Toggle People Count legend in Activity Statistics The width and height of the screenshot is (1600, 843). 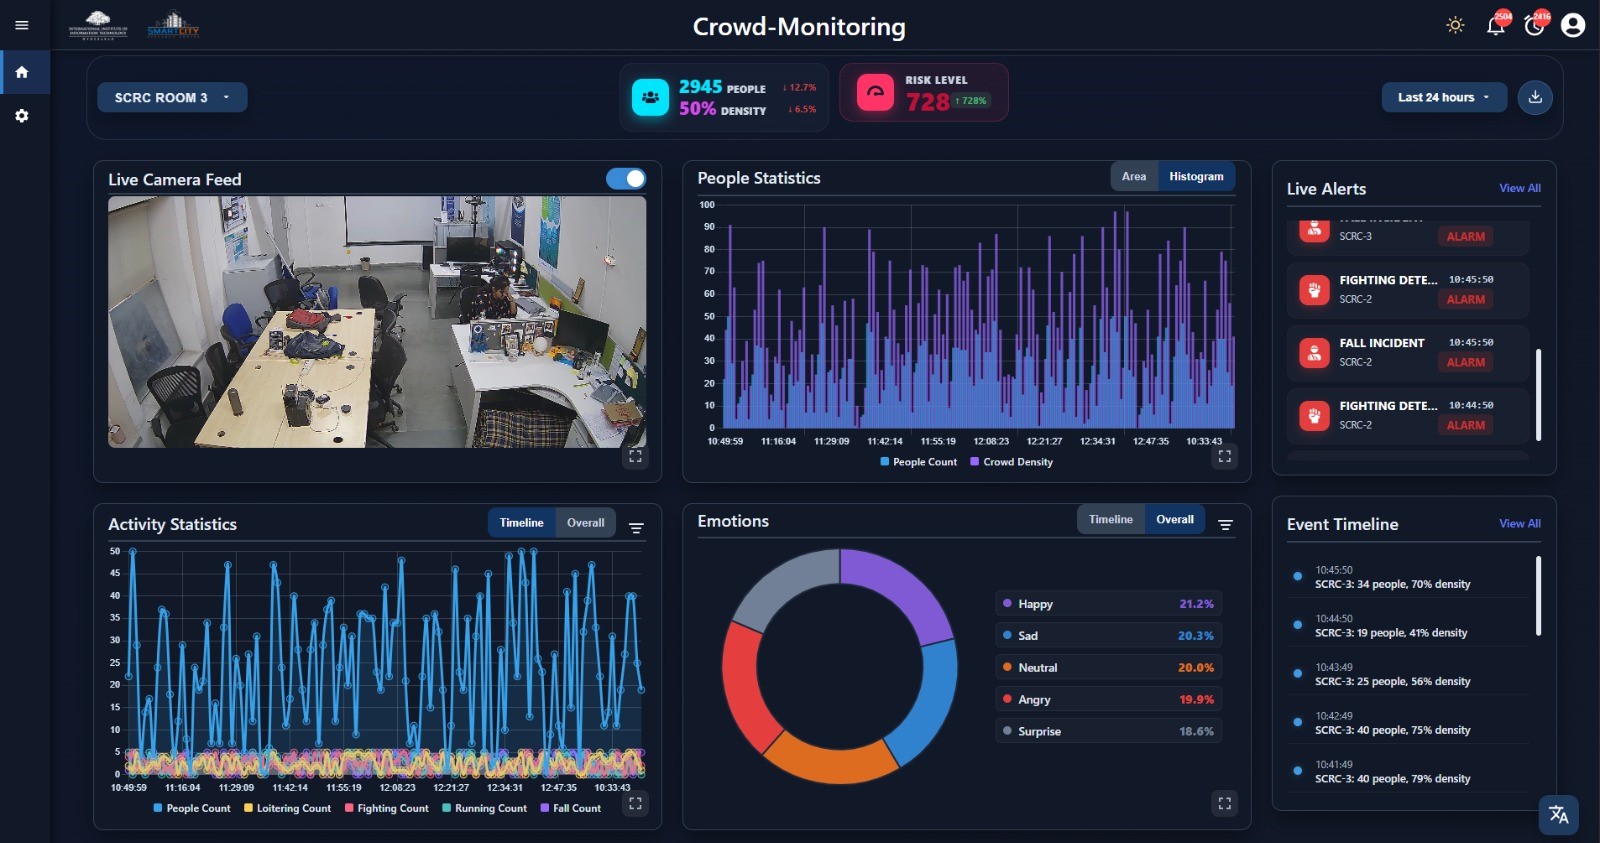coord(192,808)
